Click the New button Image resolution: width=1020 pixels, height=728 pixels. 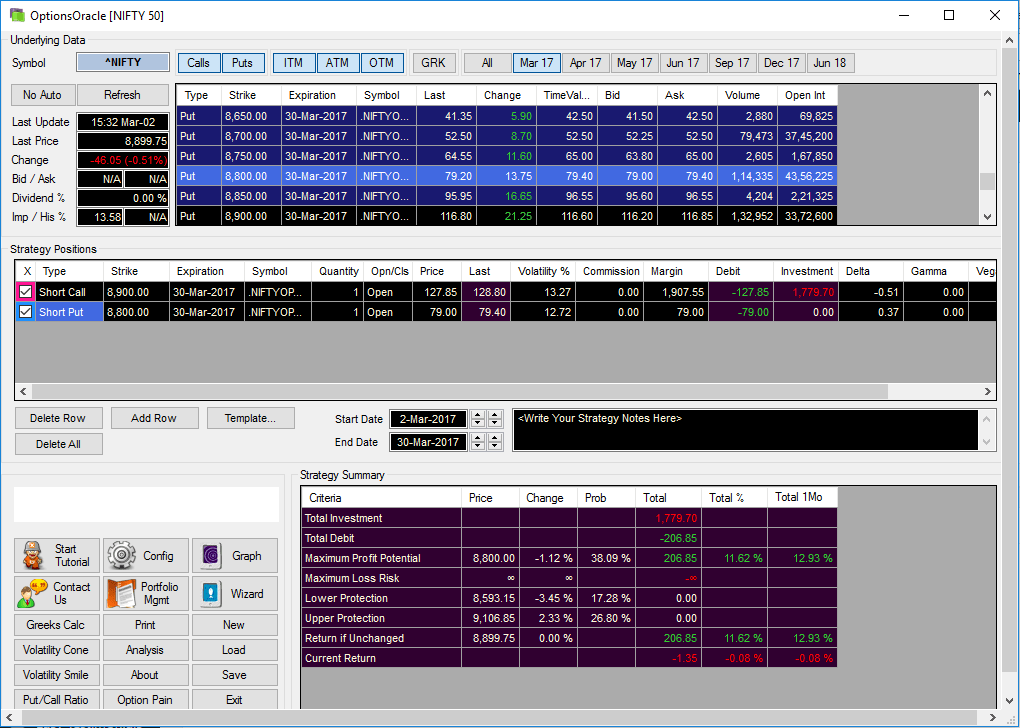pos(235,625)
